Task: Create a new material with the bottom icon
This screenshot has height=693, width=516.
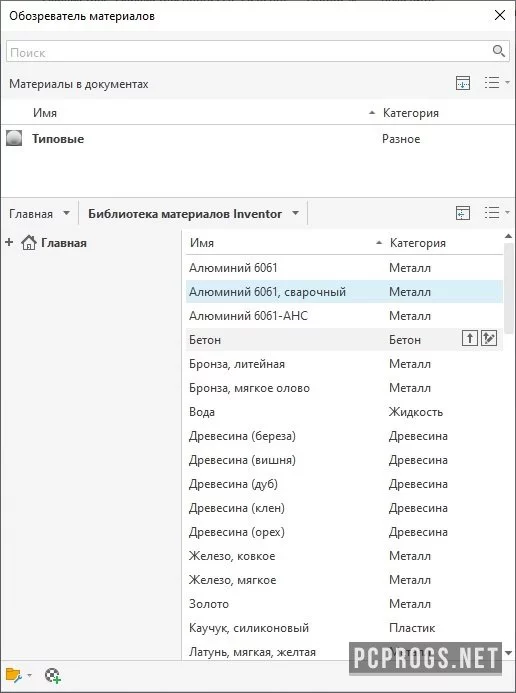Action: (x=53, y=676)
